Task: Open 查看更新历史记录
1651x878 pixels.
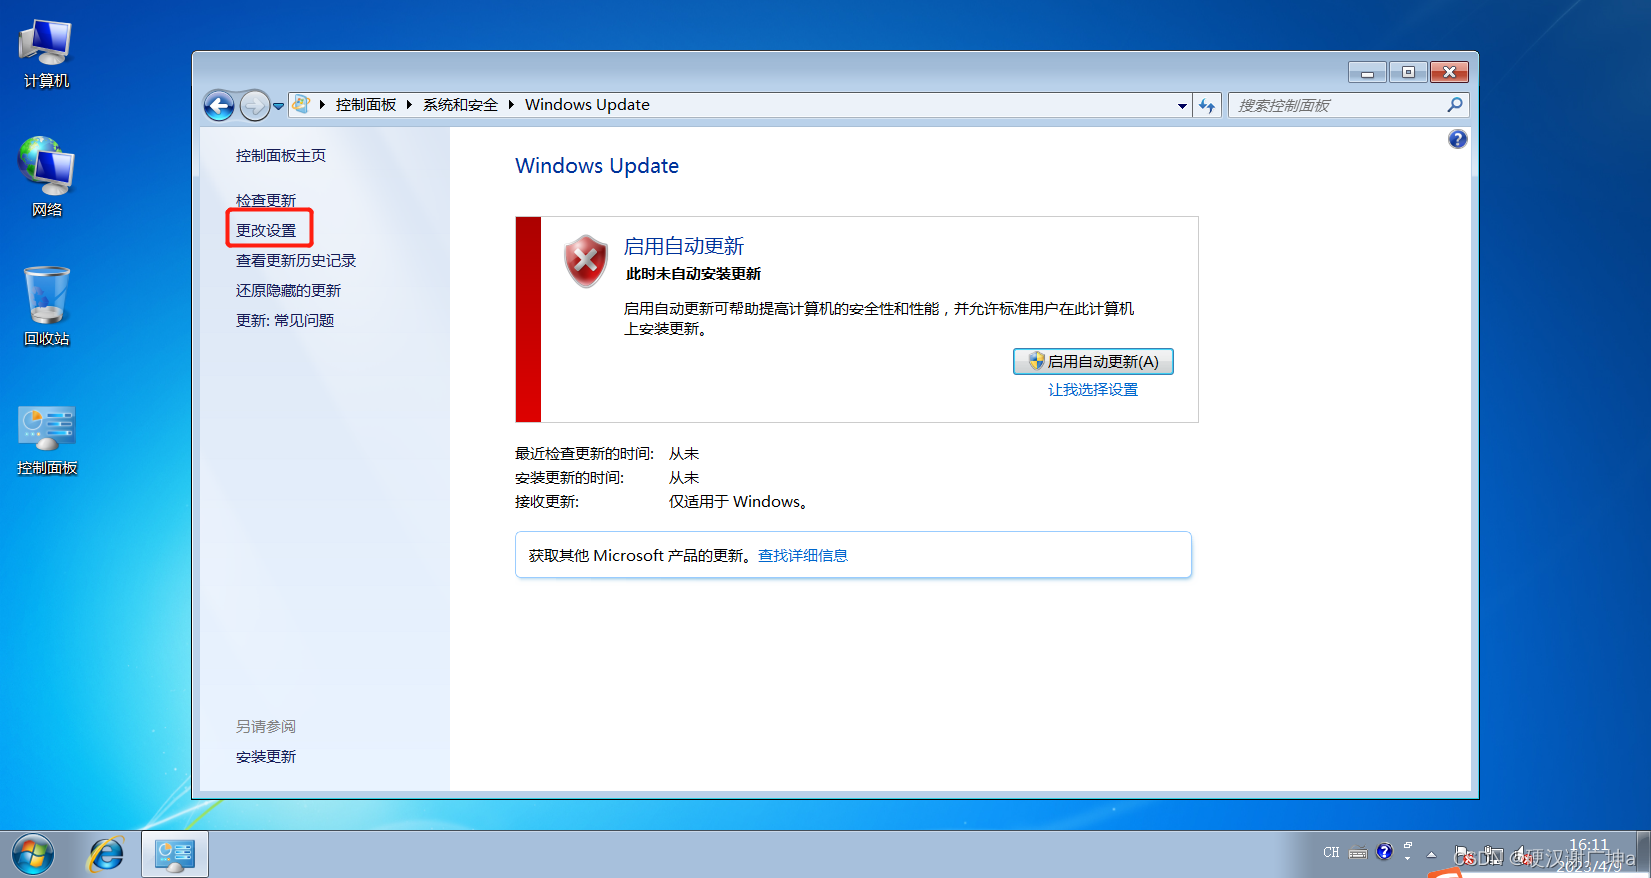Action: pyautogui.click(x=296, y=260)
